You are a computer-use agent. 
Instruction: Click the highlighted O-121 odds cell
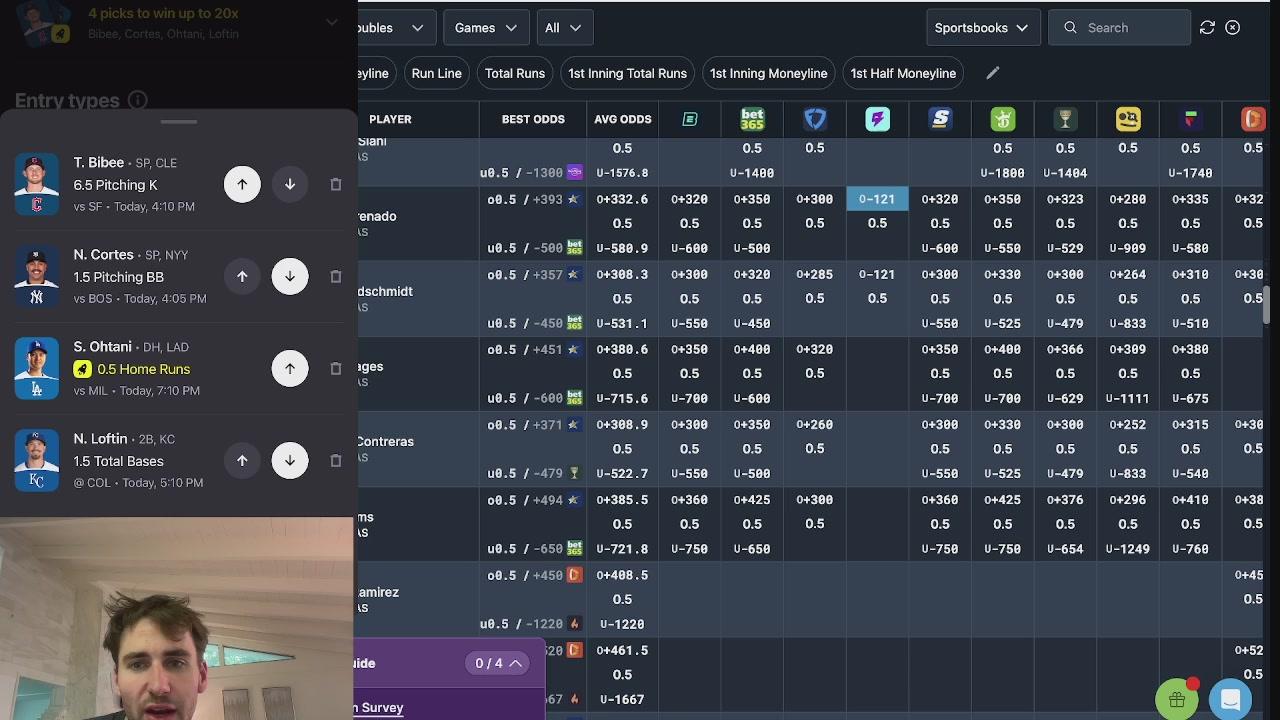tap(877, 199)
